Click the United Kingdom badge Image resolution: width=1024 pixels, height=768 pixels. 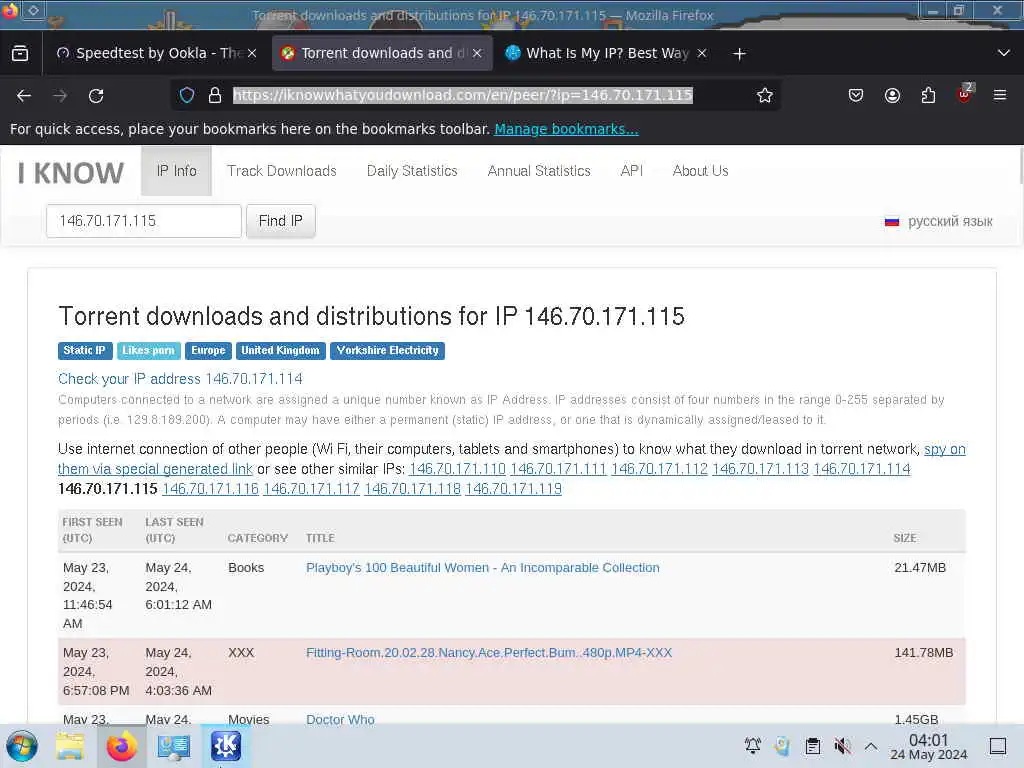[281, 351]
